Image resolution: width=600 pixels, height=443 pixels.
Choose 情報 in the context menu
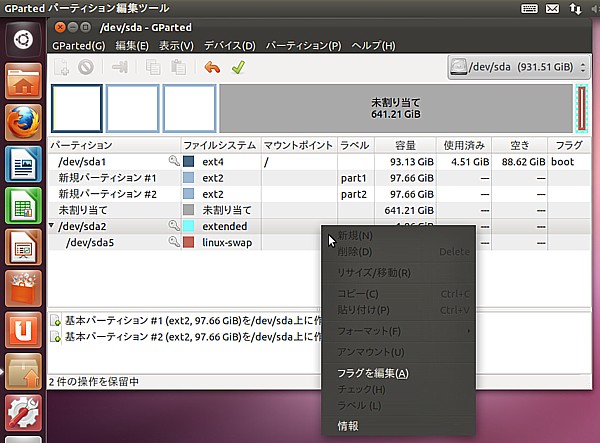pyautogui.click(x=398, y=425)
